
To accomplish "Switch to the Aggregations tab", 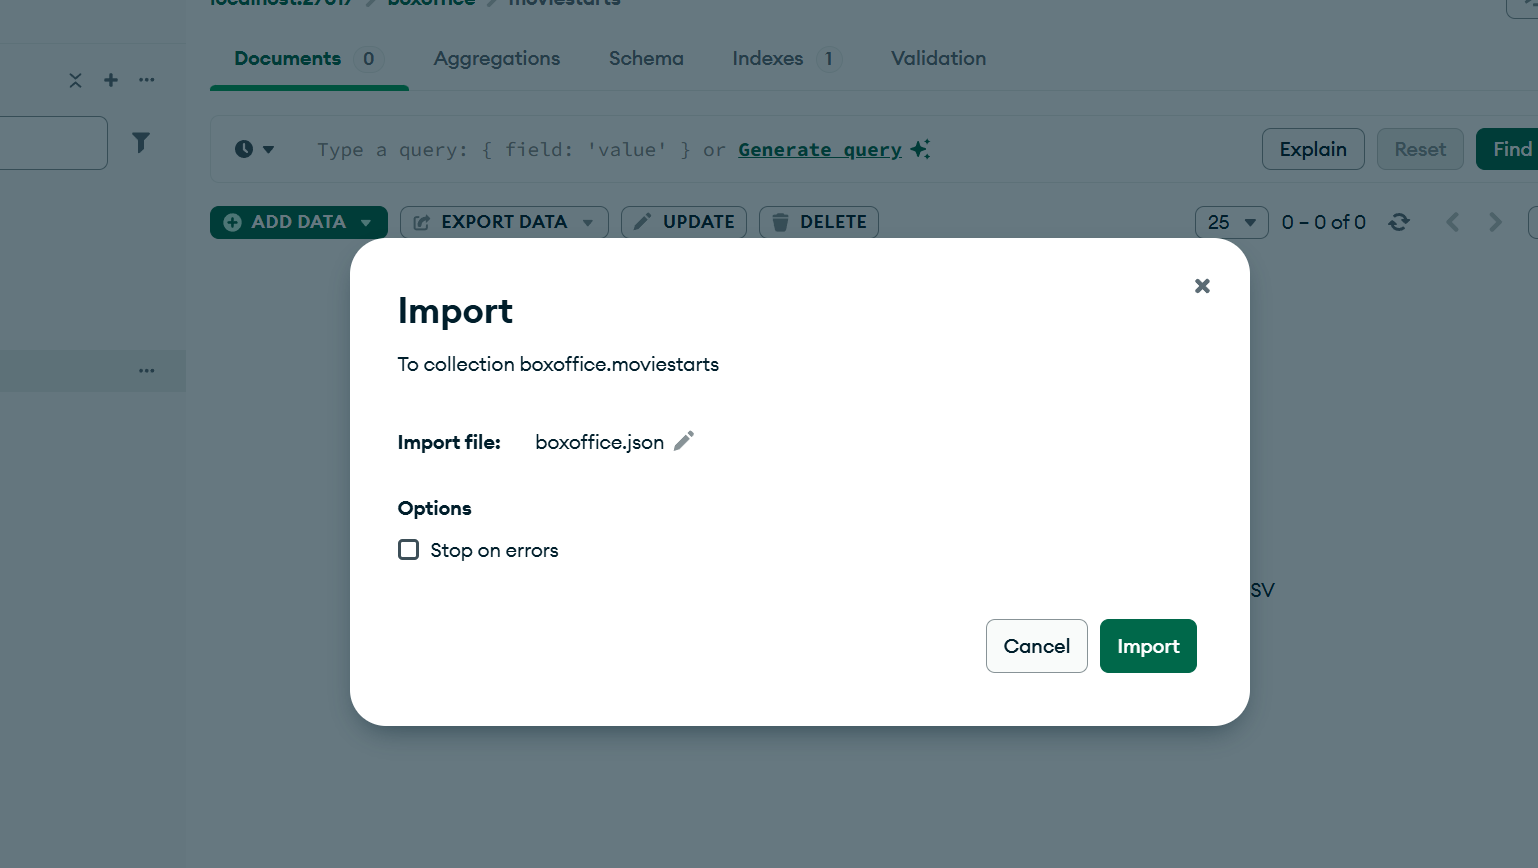I will pos(497,59).
